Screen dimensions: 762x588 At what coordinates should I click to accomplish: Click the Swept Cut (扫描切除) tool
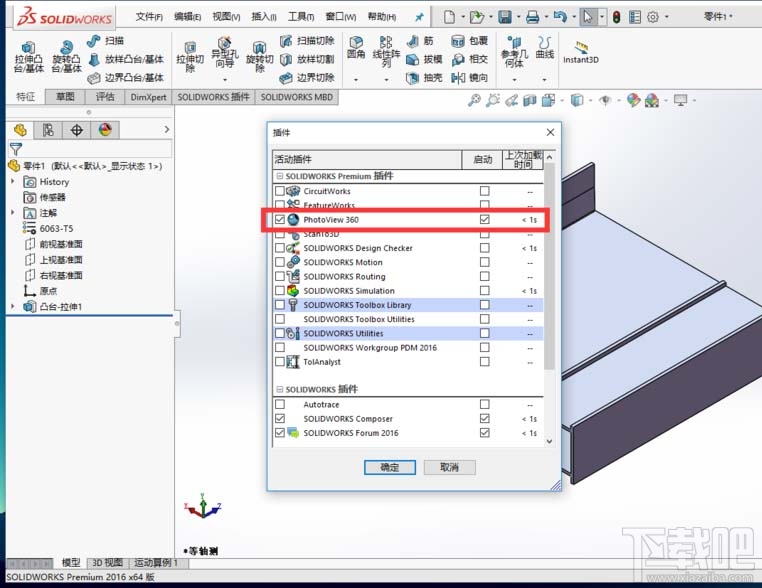(307, 41)
